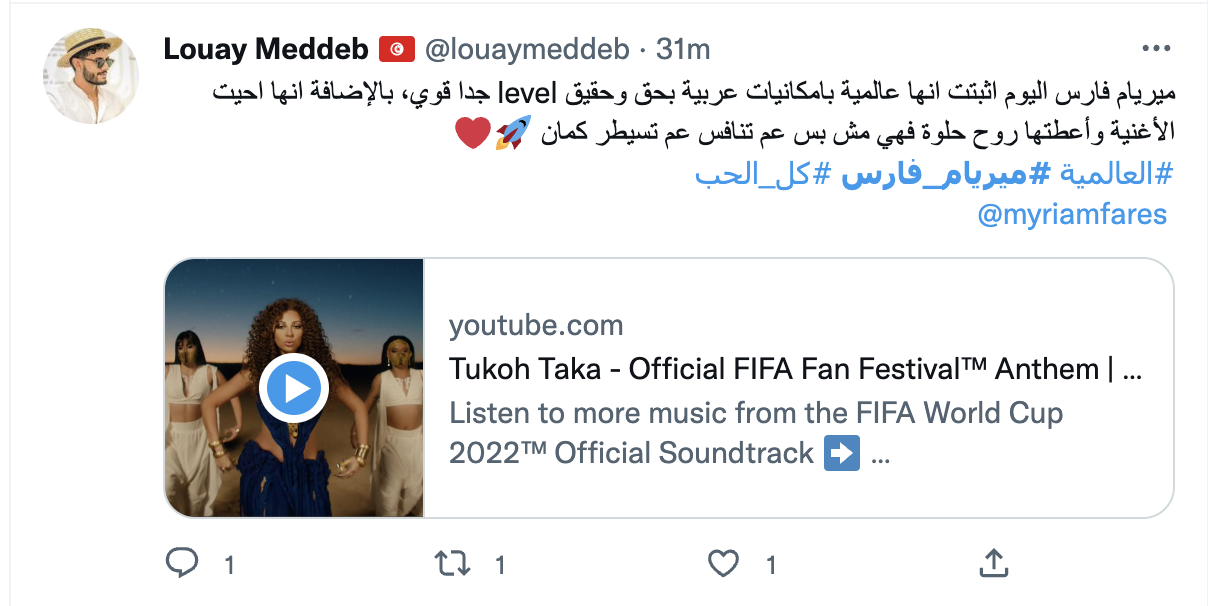Image resolution: width=1208 pixels, height=606 pixels.
Task: Open the share tweet icon
Action: point(993,564)
